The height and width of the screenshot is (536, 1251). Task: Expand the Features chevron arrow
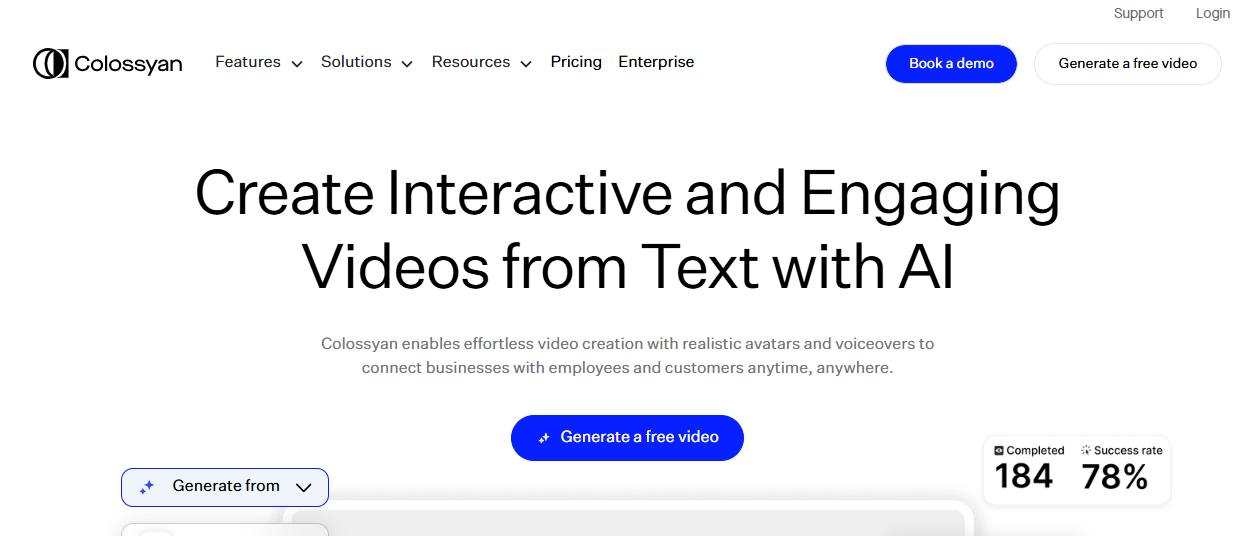[297, 64]
